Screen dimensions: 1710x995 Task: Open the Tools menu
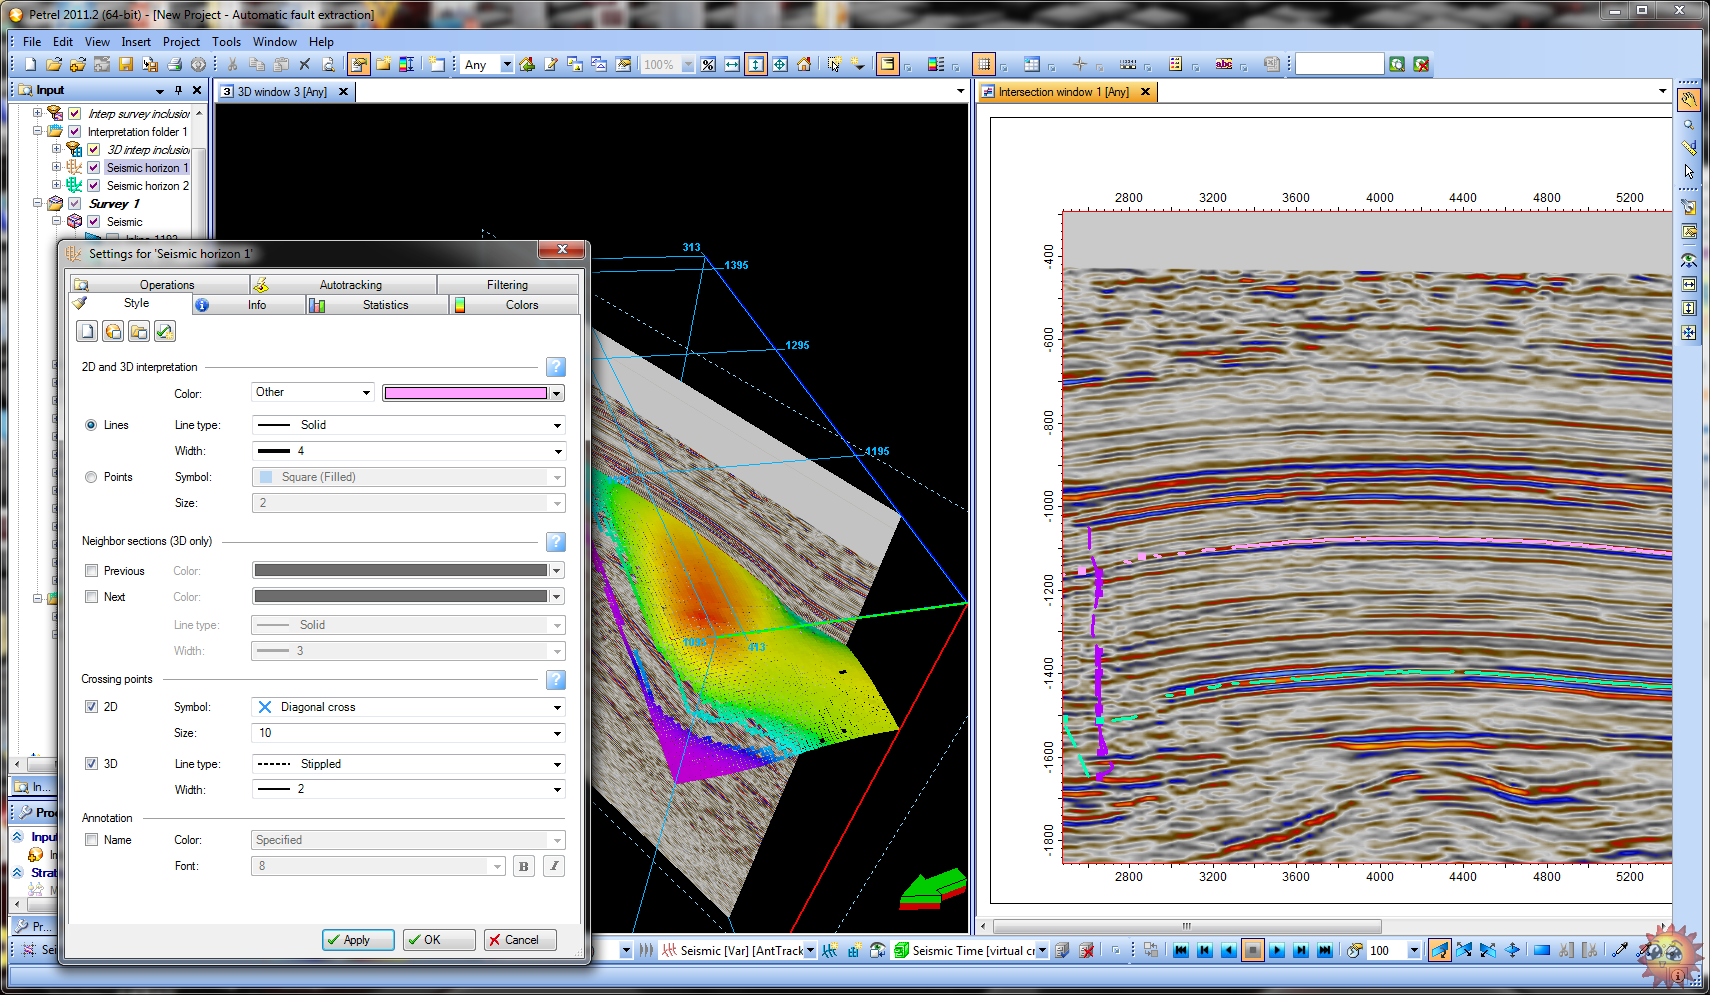coord(226,42)
